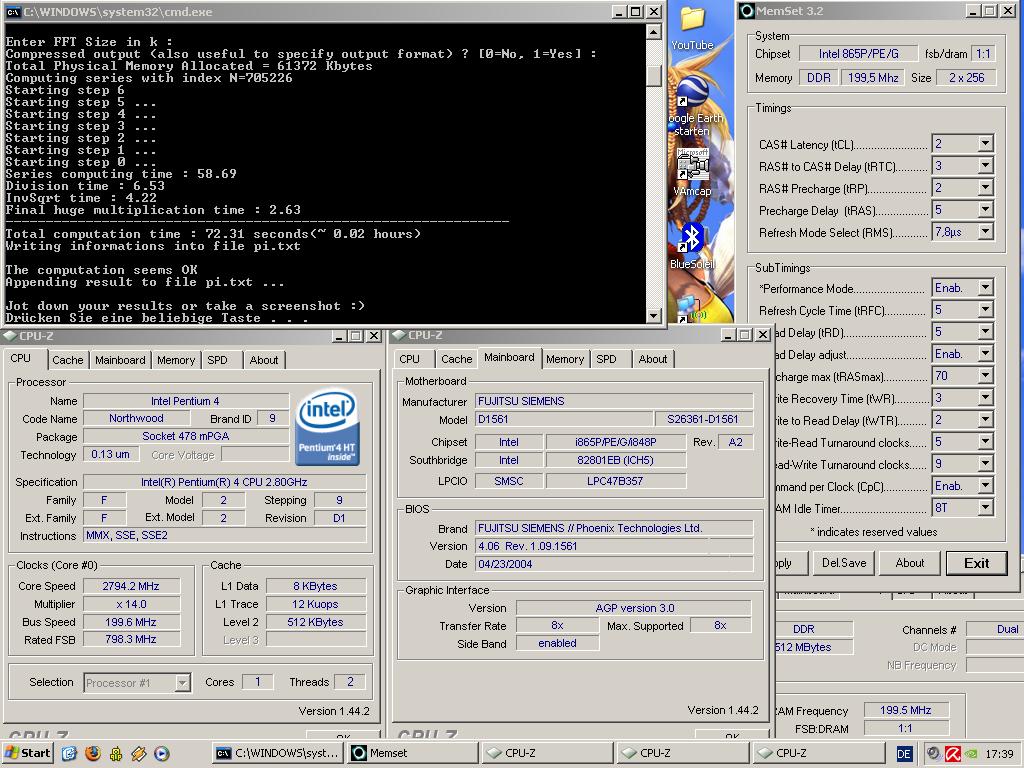Screen dimensions: 1024x768
Task: Switch to the Memset taskbar button
Action: coord(413,753)
